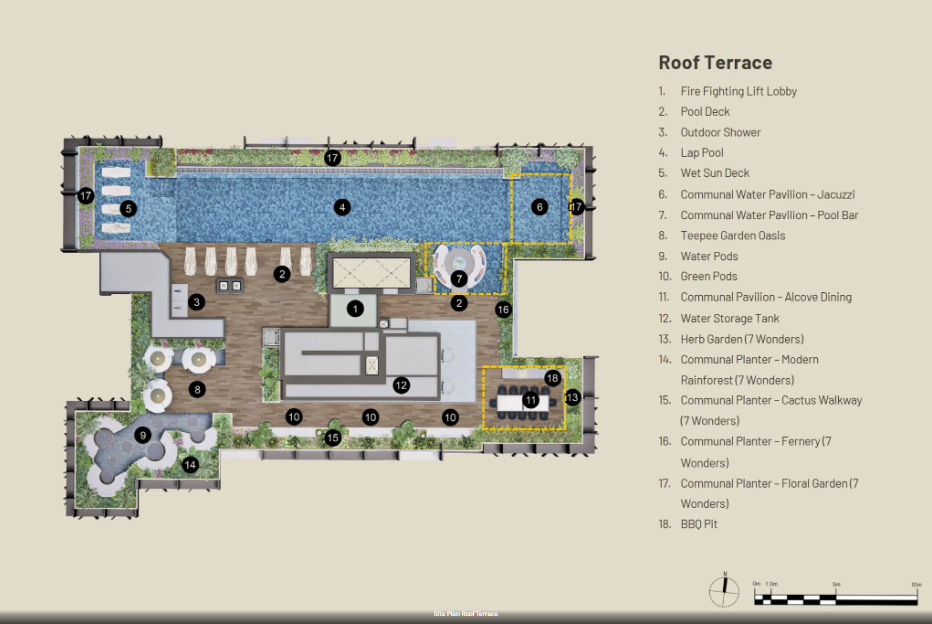Click the distance scale bar
The height and width of the screenshot is (624, 932).
tap(837, 595)
